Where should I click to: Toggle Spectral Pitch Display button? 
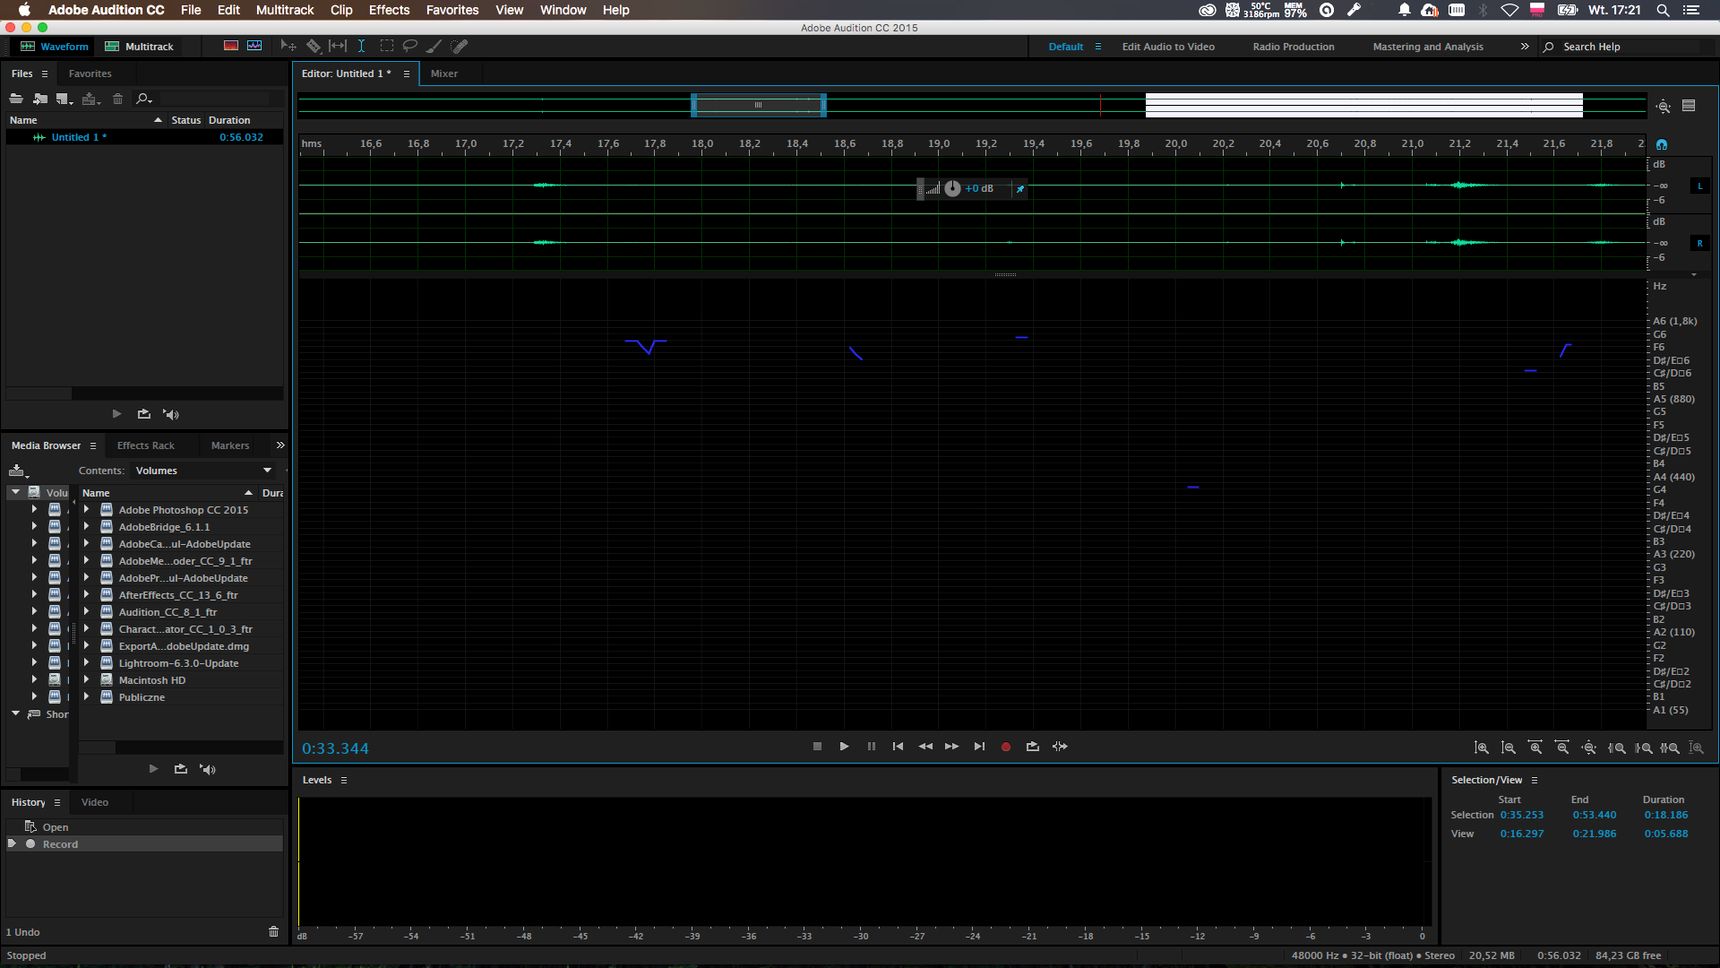(x=255, y=46)
